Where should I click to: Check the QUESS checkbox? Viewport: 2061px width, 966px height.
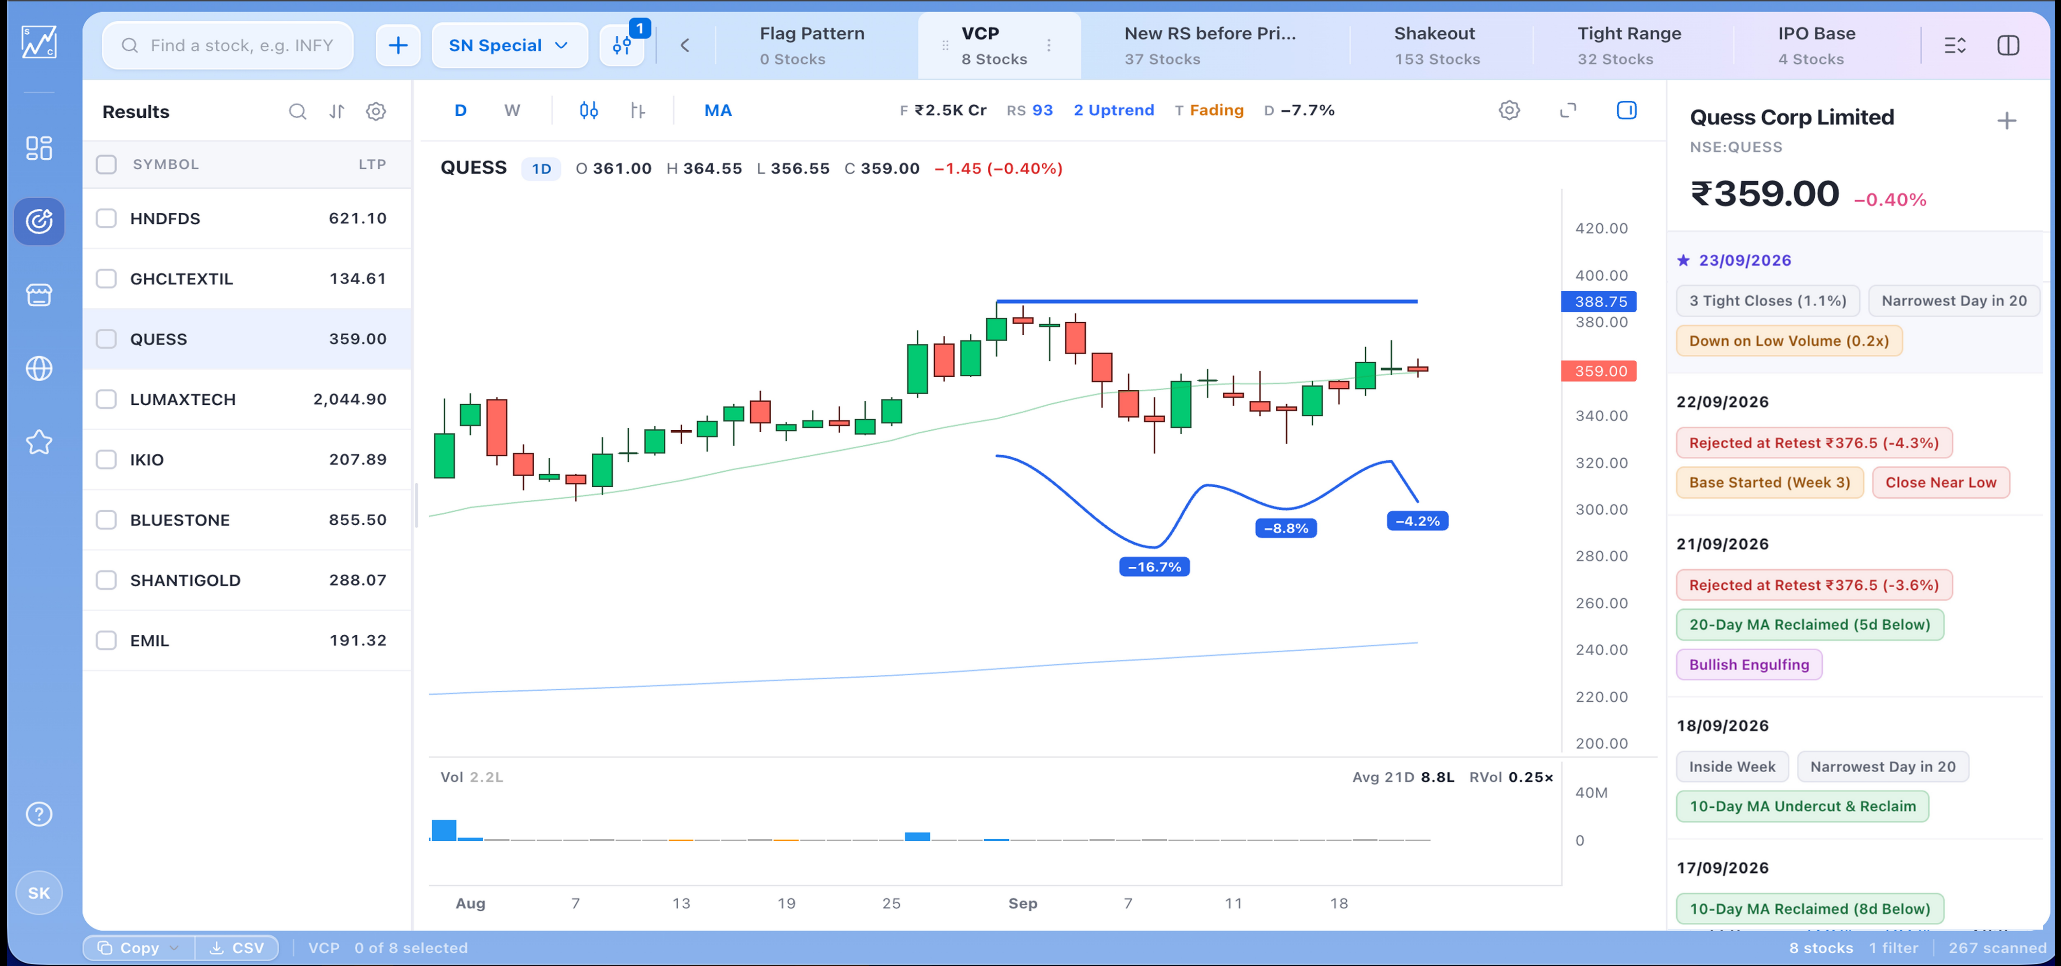click(107, 339)
